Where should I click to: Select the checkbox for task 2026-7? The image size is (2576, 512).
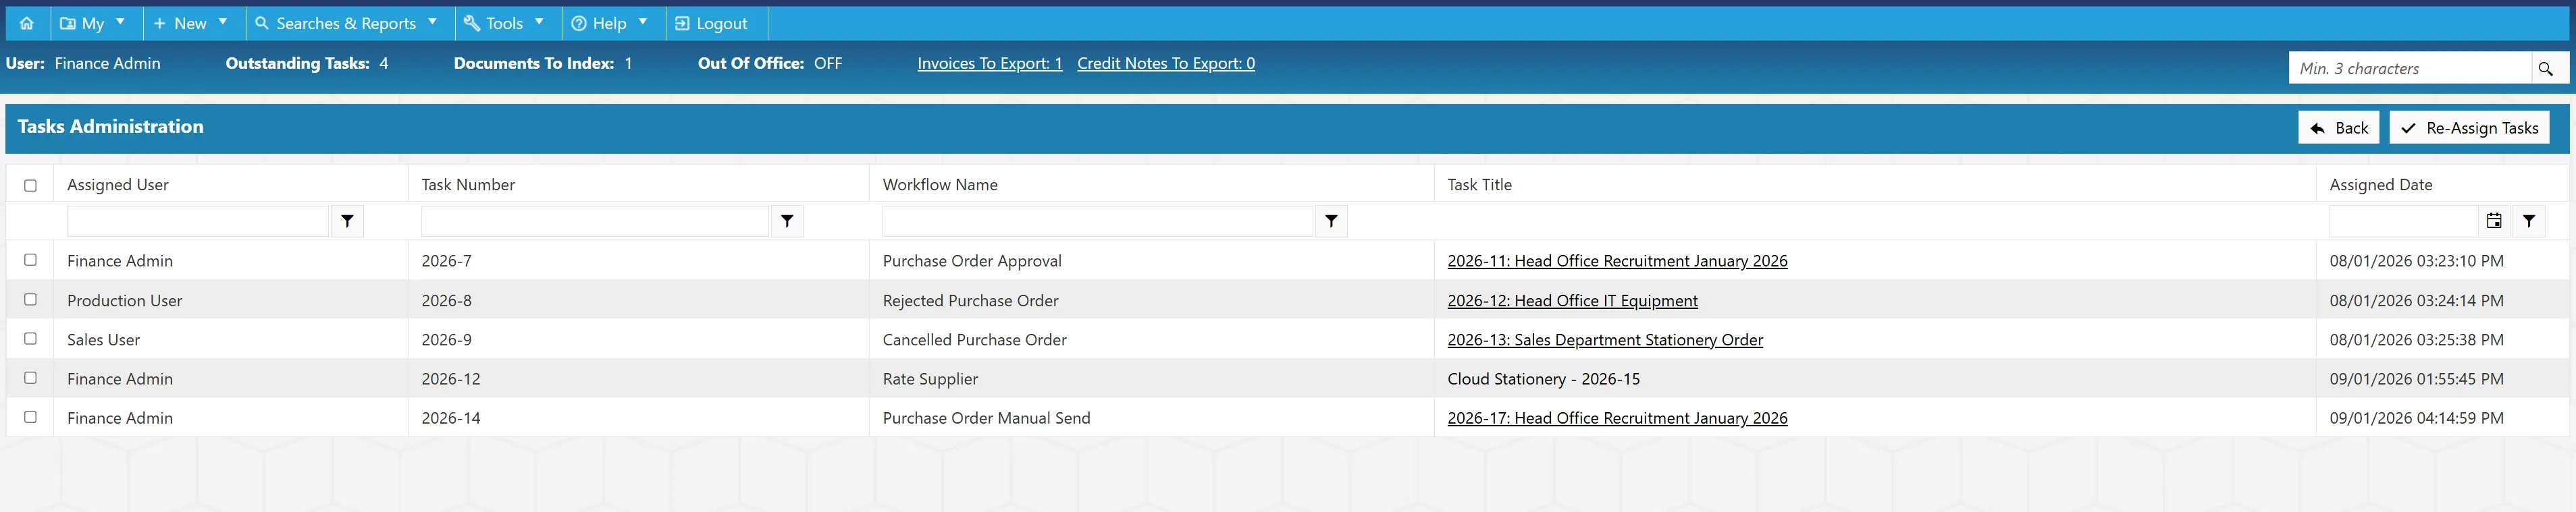click(x=30, y=260)
